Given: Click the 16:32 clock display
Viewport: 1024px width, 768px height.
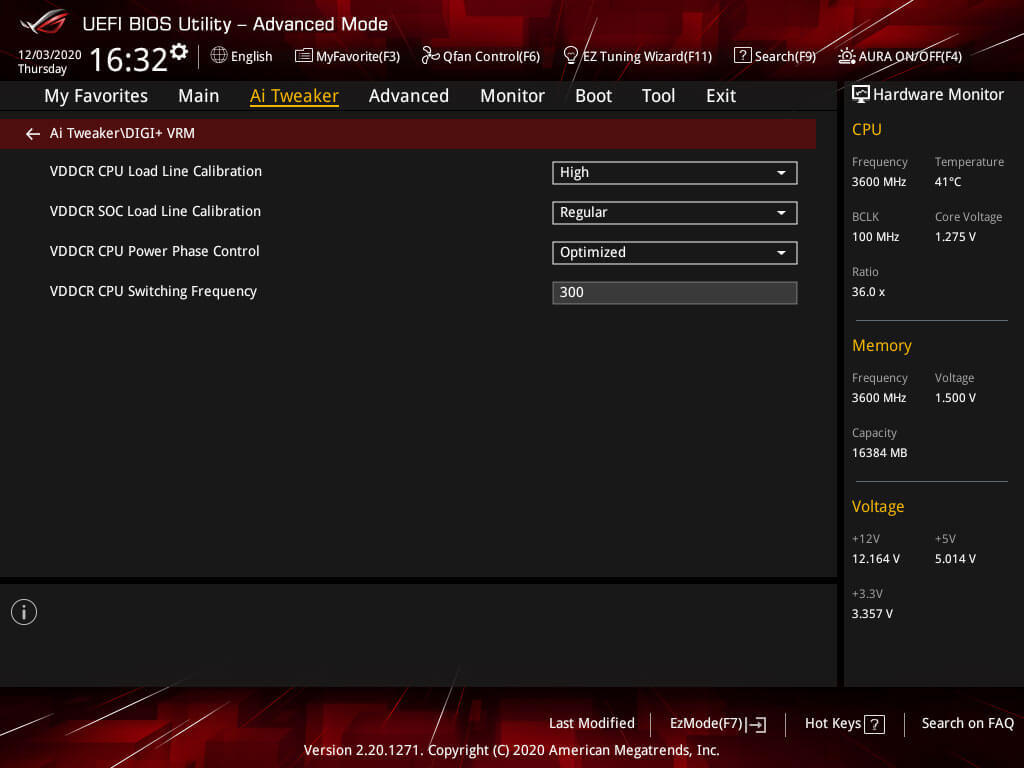Looking at the screenshot, I should [x=129, y=59].
